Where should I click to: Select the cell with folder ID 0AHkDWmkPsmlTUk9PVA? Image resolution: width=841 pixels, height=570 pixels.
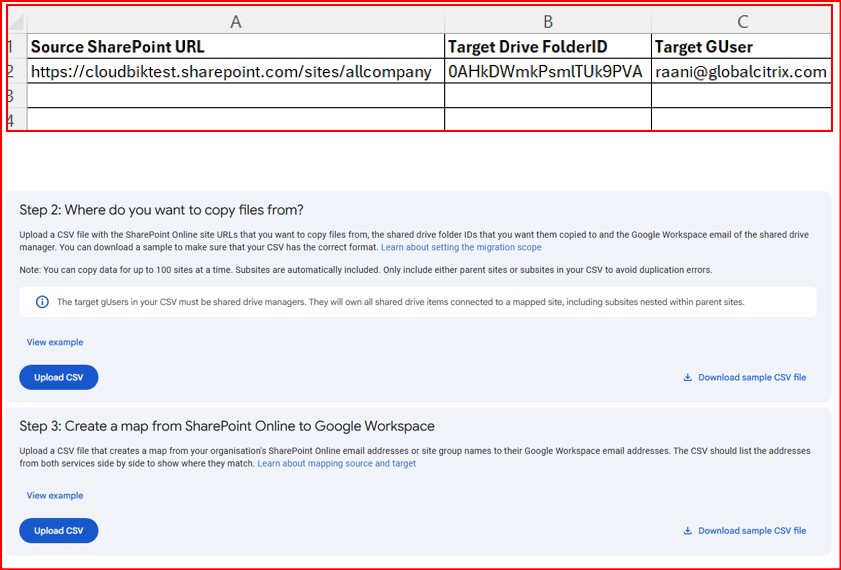click(x=547, y=71)
